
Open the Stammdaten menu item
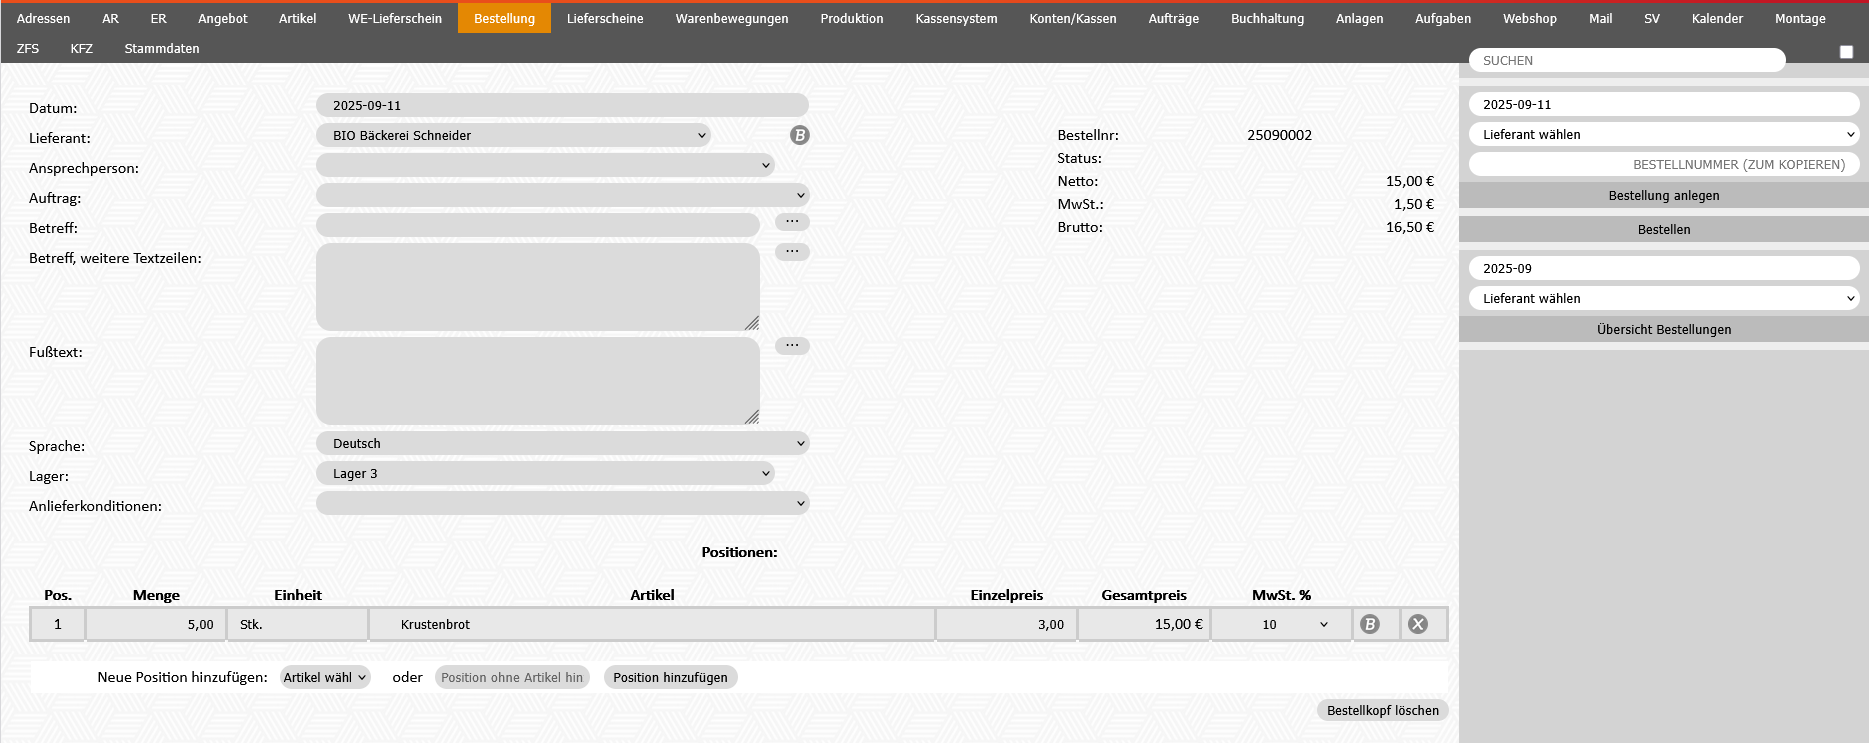pos(162,48)
